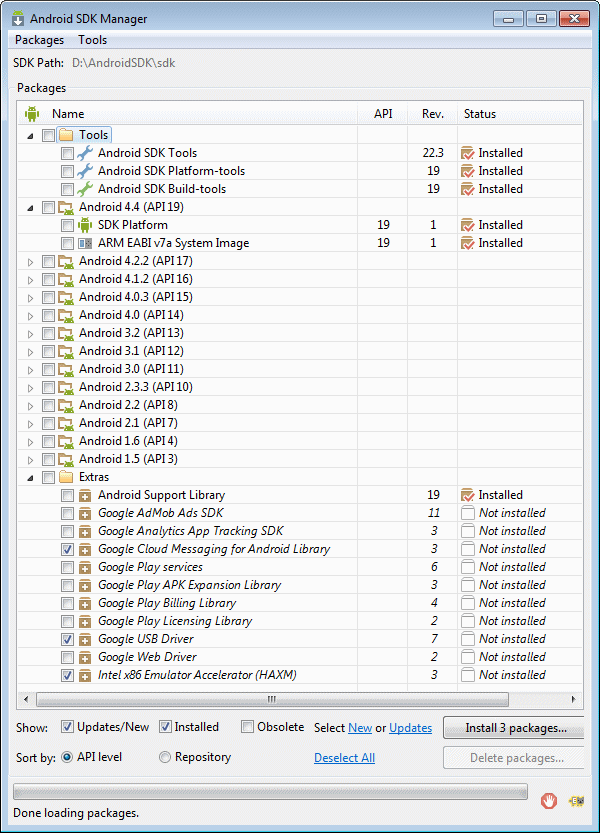Click the Name column header
This screenshot has height=833, width=600.
point(189,114)
